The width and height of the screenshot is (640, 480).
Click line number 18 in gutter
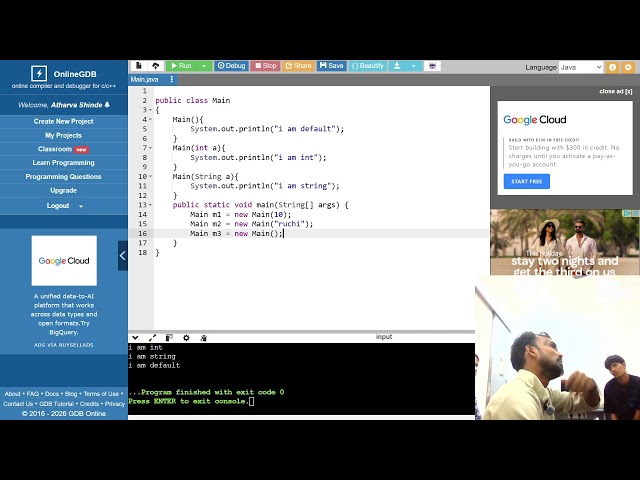pyautogui.click(x=142, y=252)
